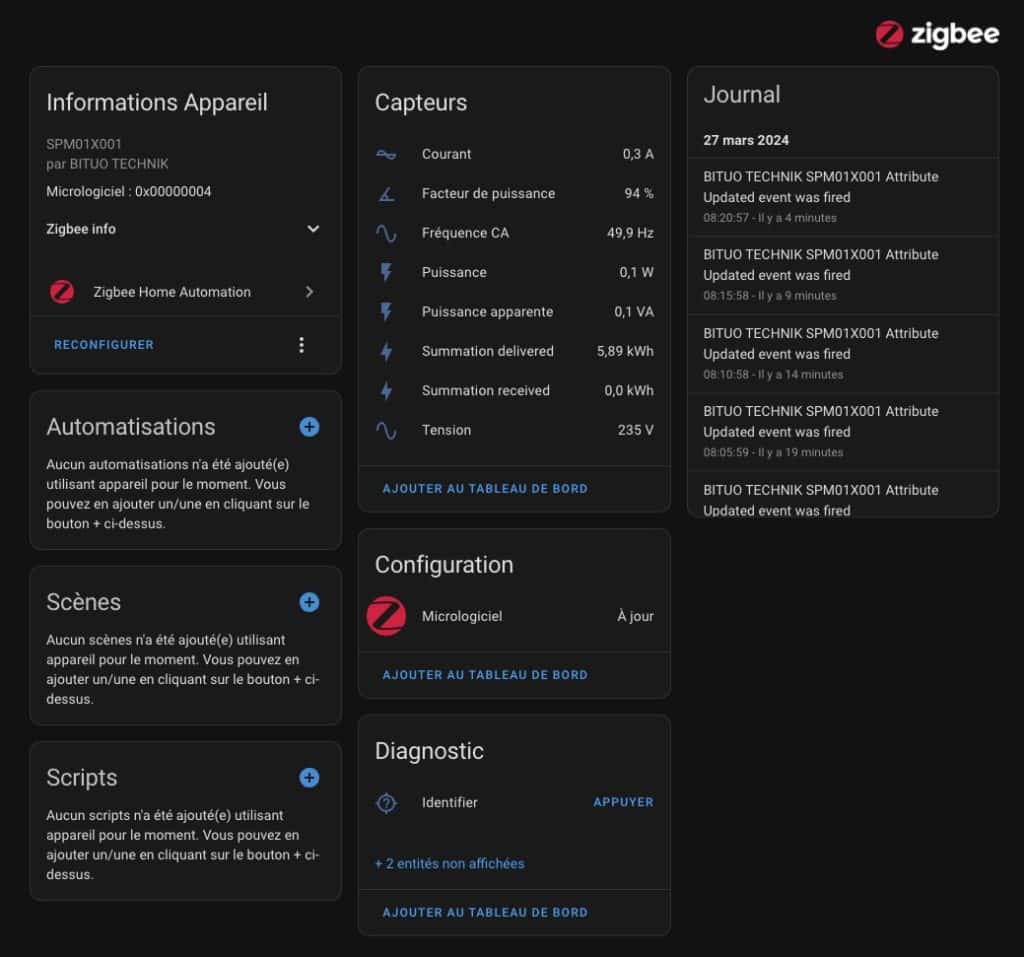The image size is (1024, 957).
Task: Open Zigbee Home Automation integration chevron
Action: pyautogui.click(x=309, y=292)
